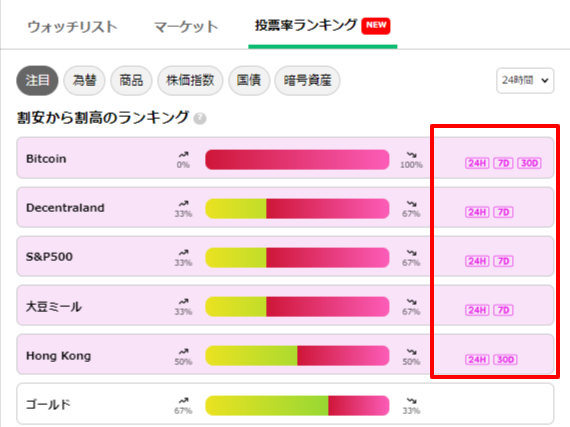Select the 為替 filter chip
570x427 pixels.
point(84,80)
